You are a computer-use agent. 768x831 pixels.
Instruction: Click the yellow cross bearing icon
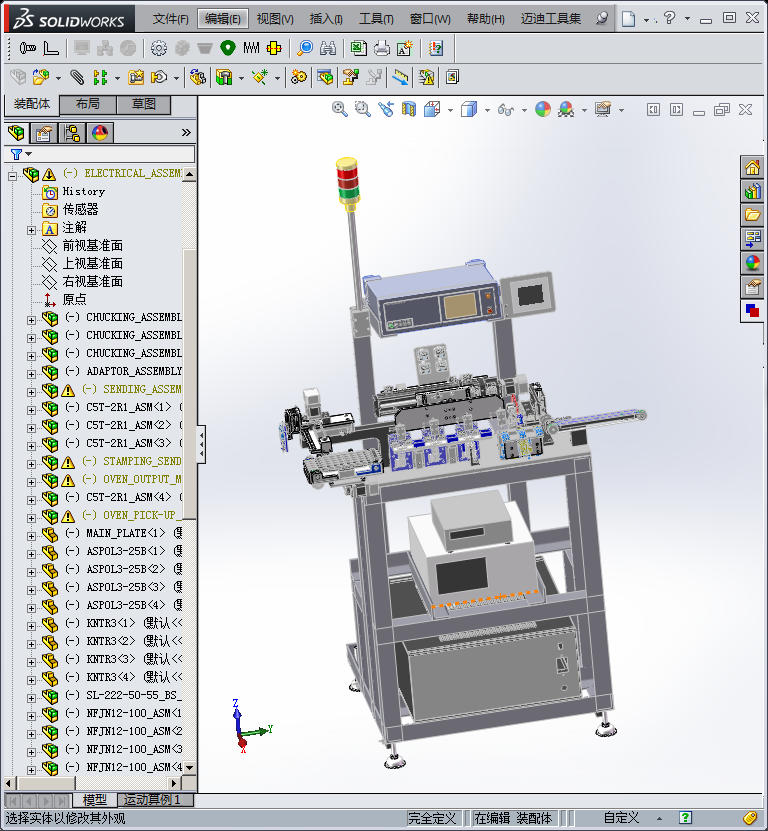click(x=274, y=49)
